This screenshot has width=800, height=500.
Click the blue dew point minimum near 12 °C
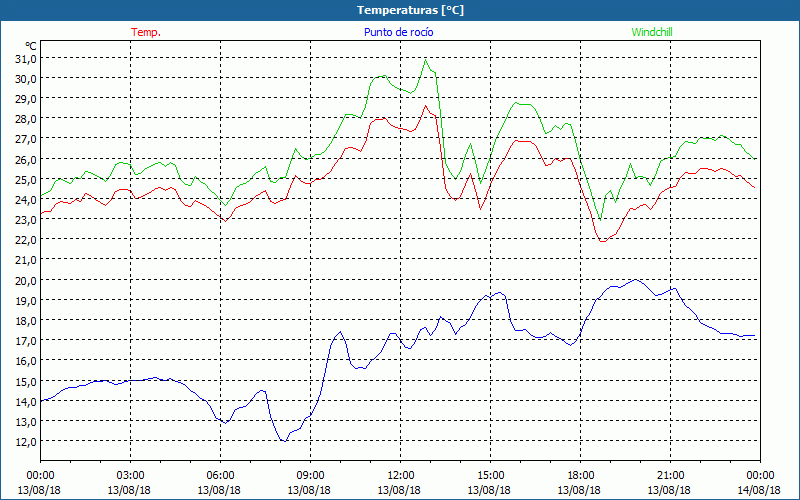285,440
